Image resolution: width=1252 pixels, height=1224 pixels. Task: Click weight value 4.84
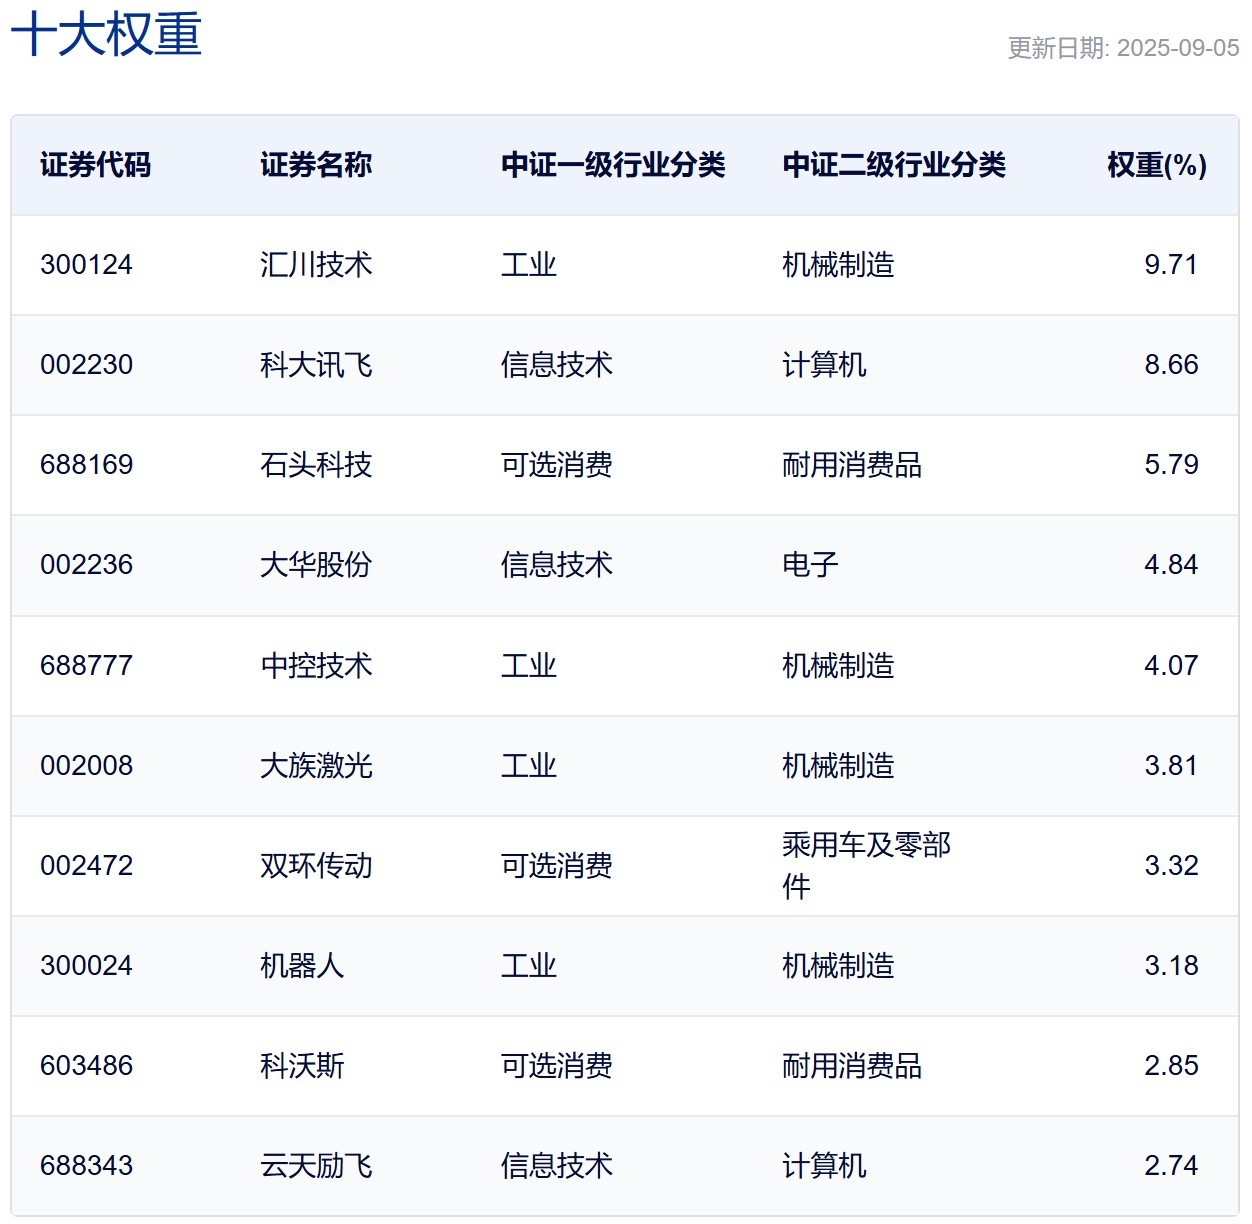click(1171, 565)
